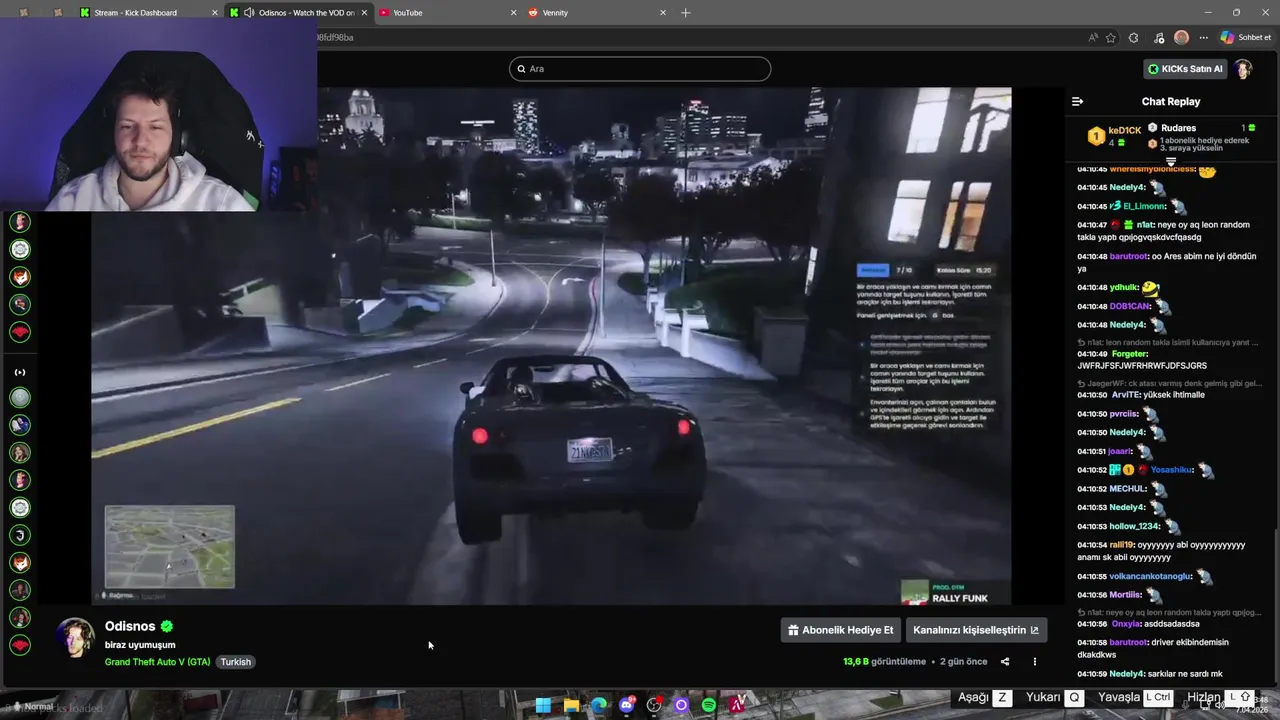
Task: Open Discord from the taskbar
Action: (x=627, y=705)
